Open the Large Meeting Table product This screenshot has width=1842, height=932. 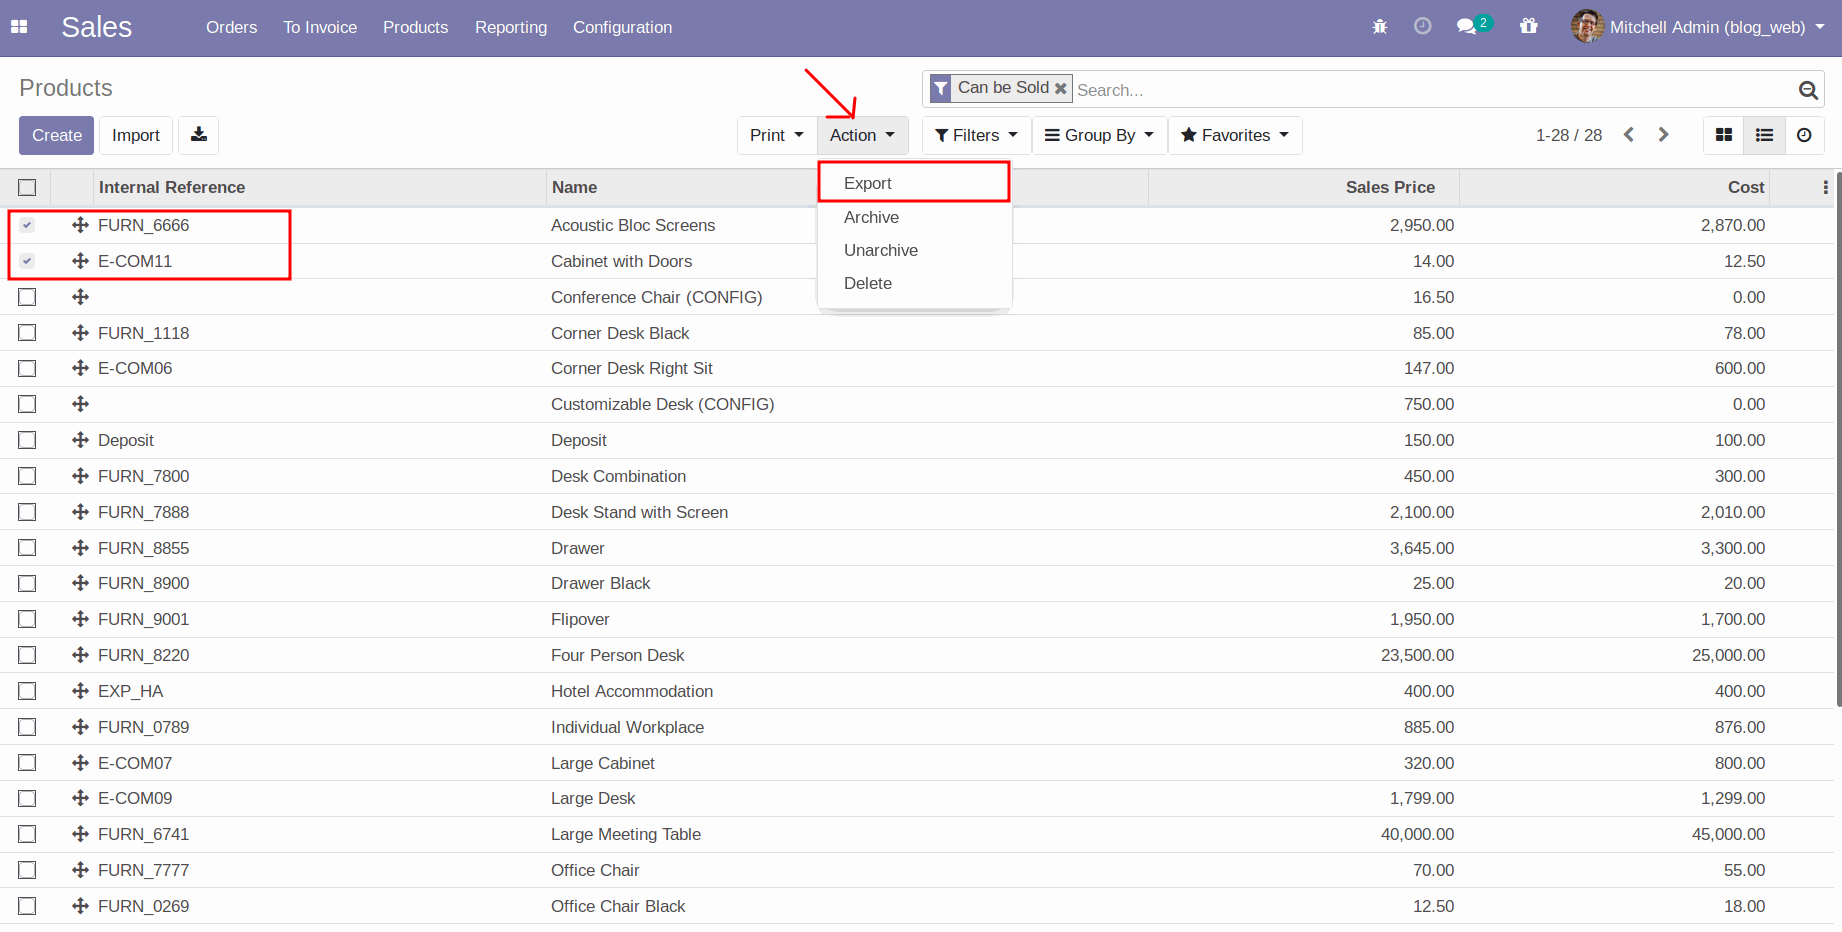(626, 834)
